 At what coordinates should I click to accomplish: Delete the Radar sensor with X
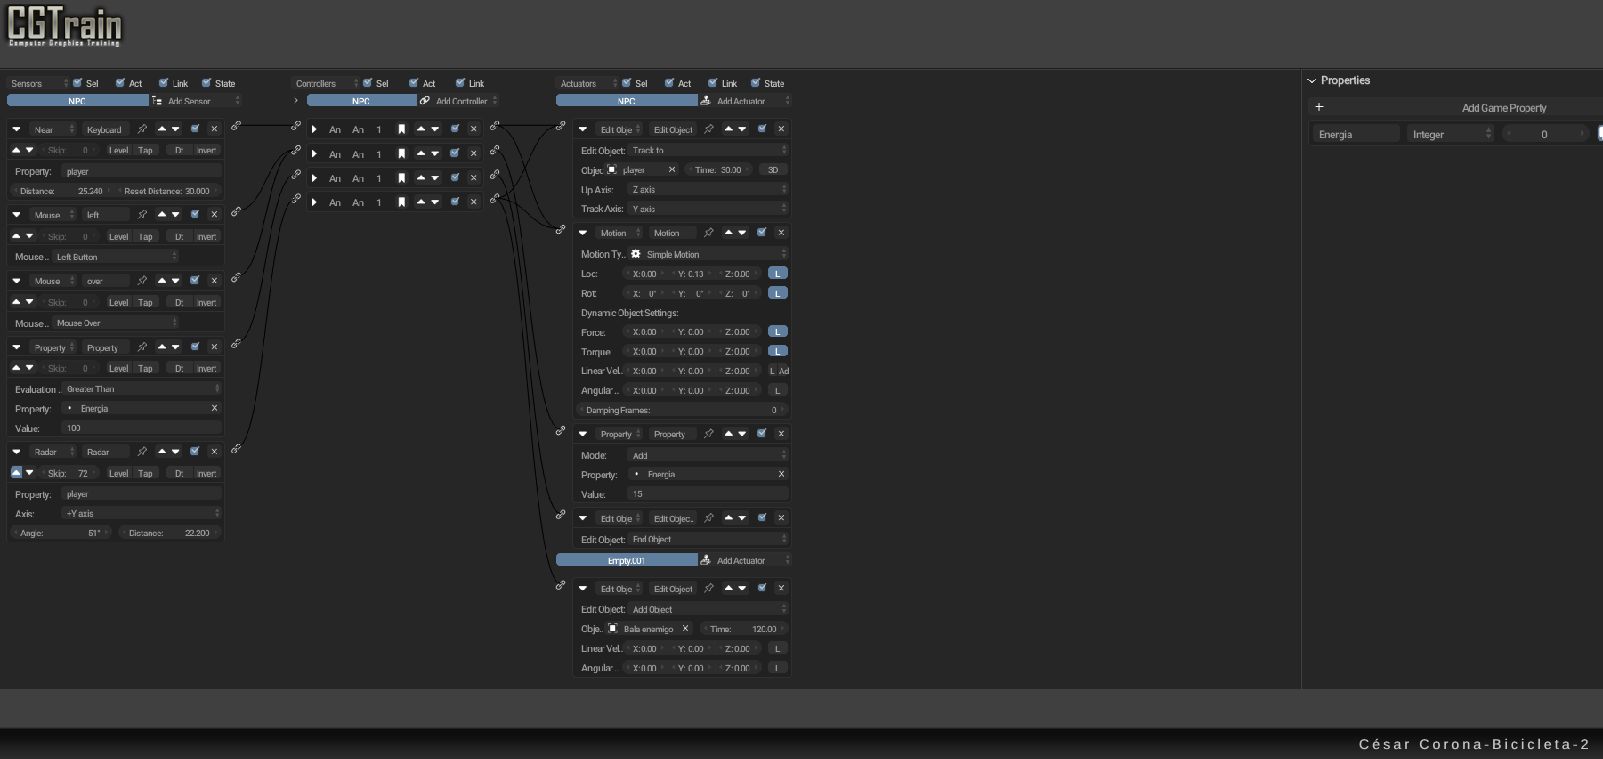coord(214,451)
